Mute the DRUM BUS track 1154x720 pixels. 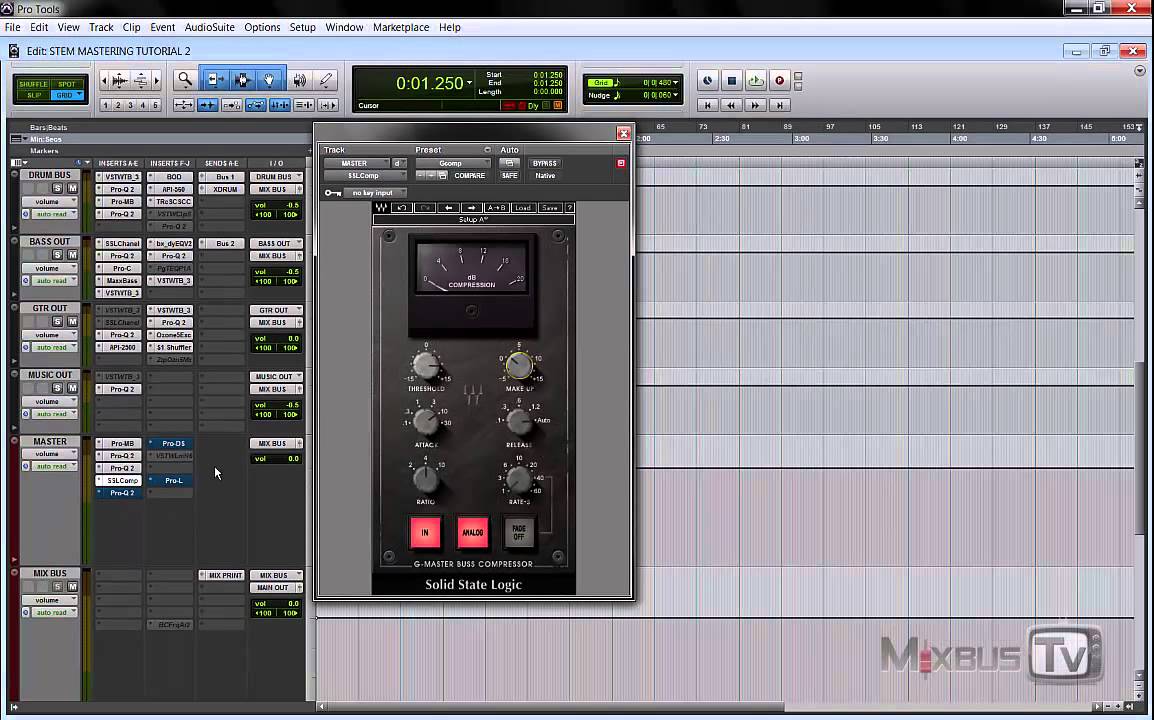(x=72, y=188)
